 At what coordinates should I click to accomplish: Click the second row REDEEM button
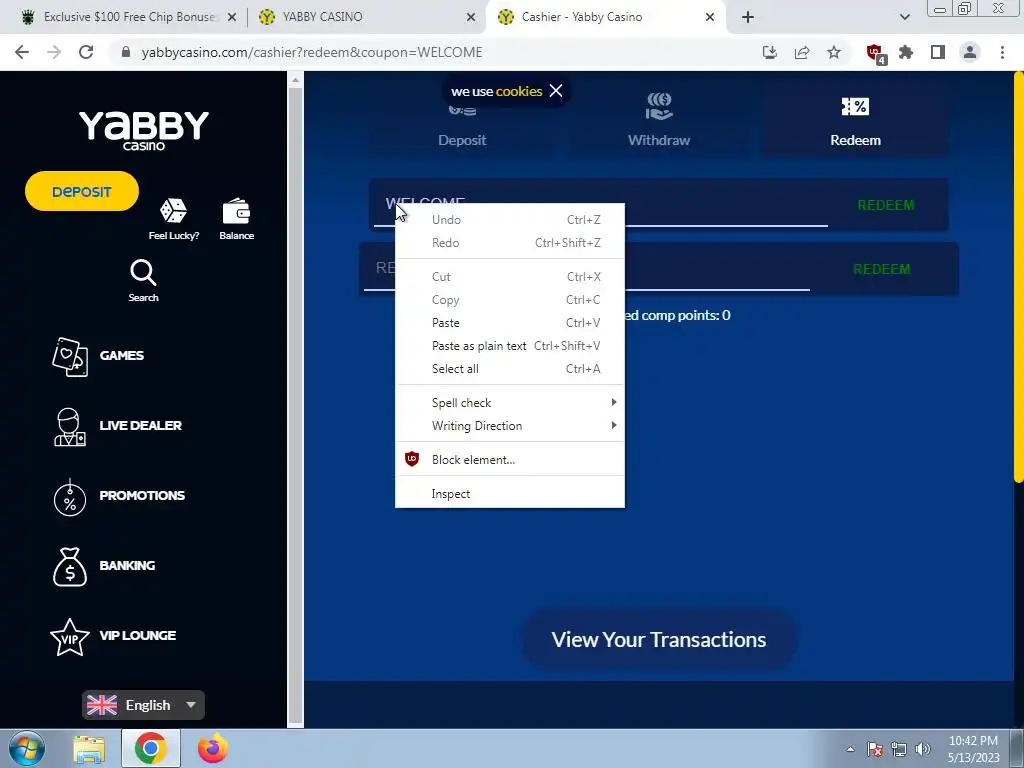pyautogui.click(x=882, y=269)
